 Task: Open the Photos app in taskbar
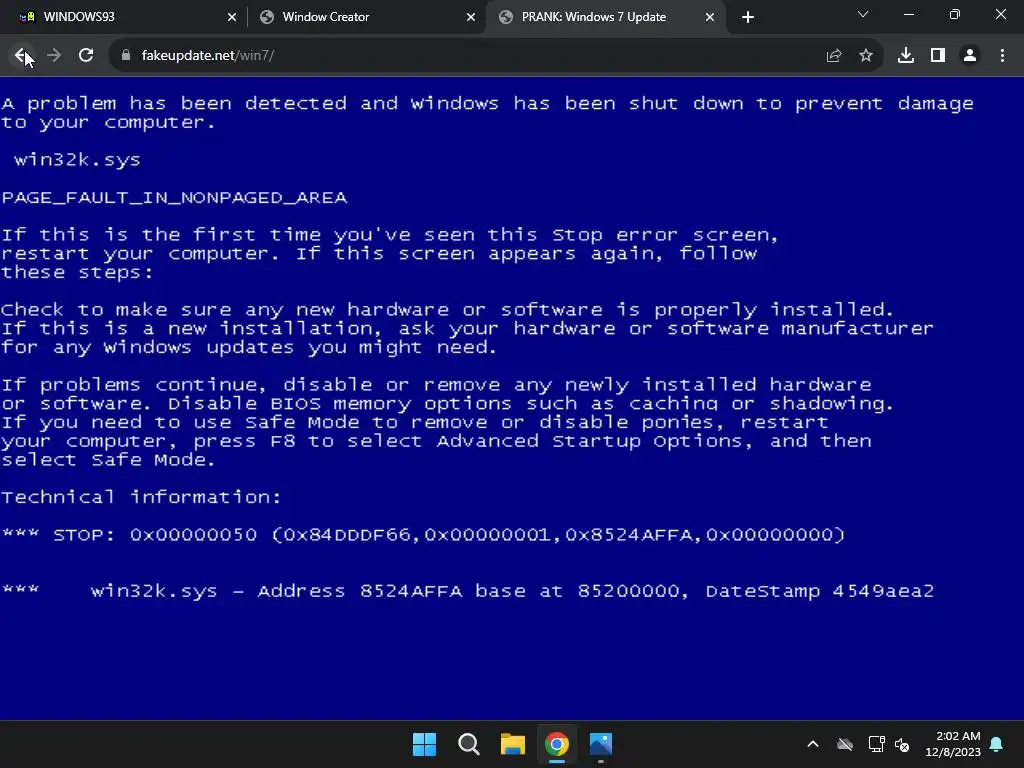(601, 744)
